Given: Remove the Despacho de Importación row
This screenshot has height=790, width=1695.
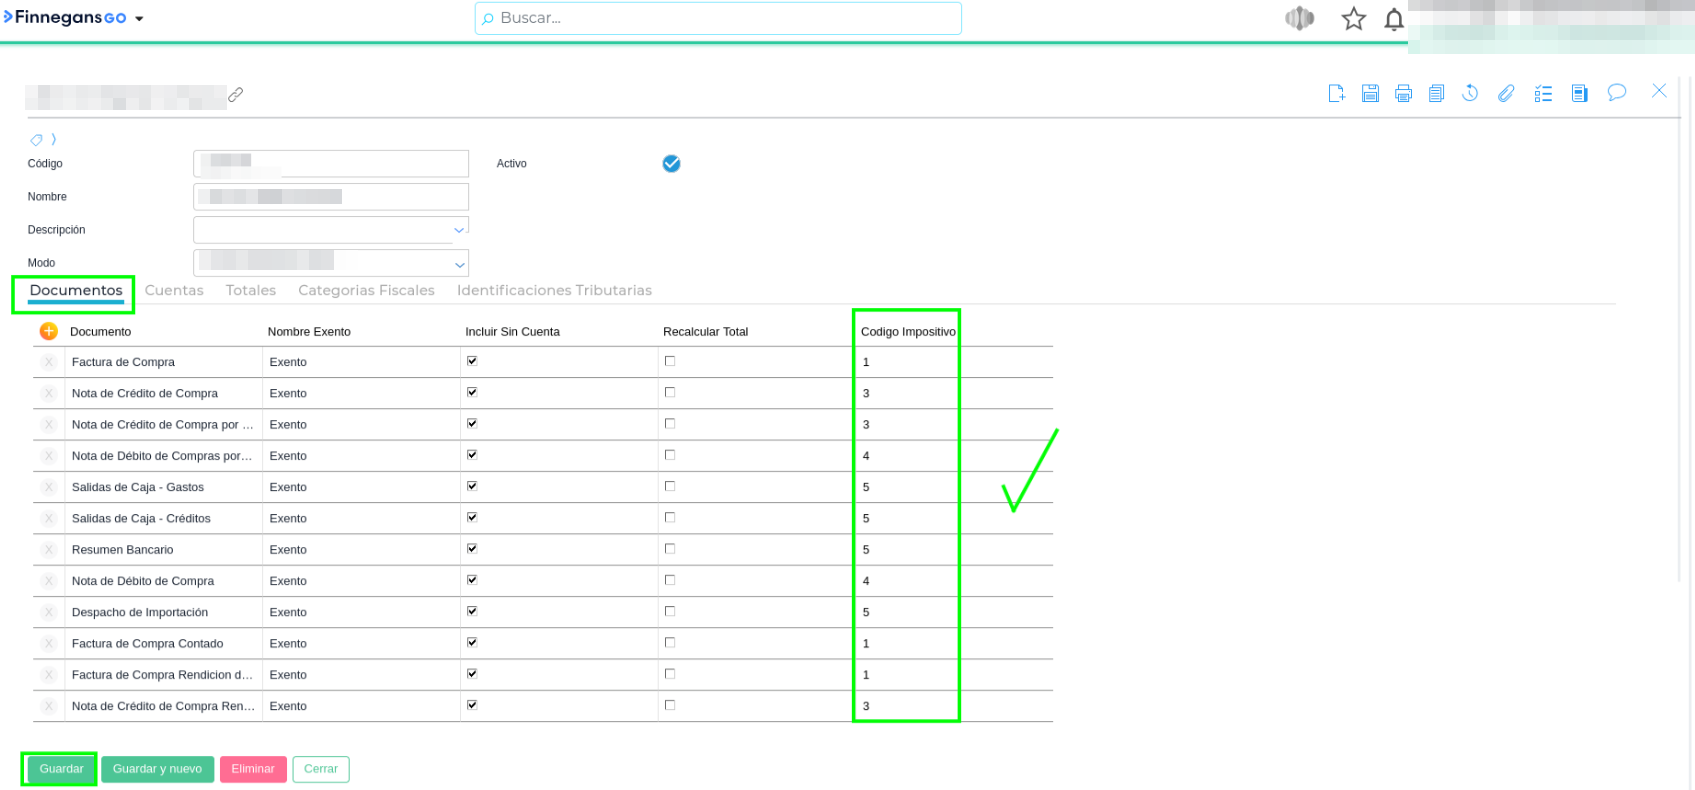Looking at the screenshot, I should point(48,612).
